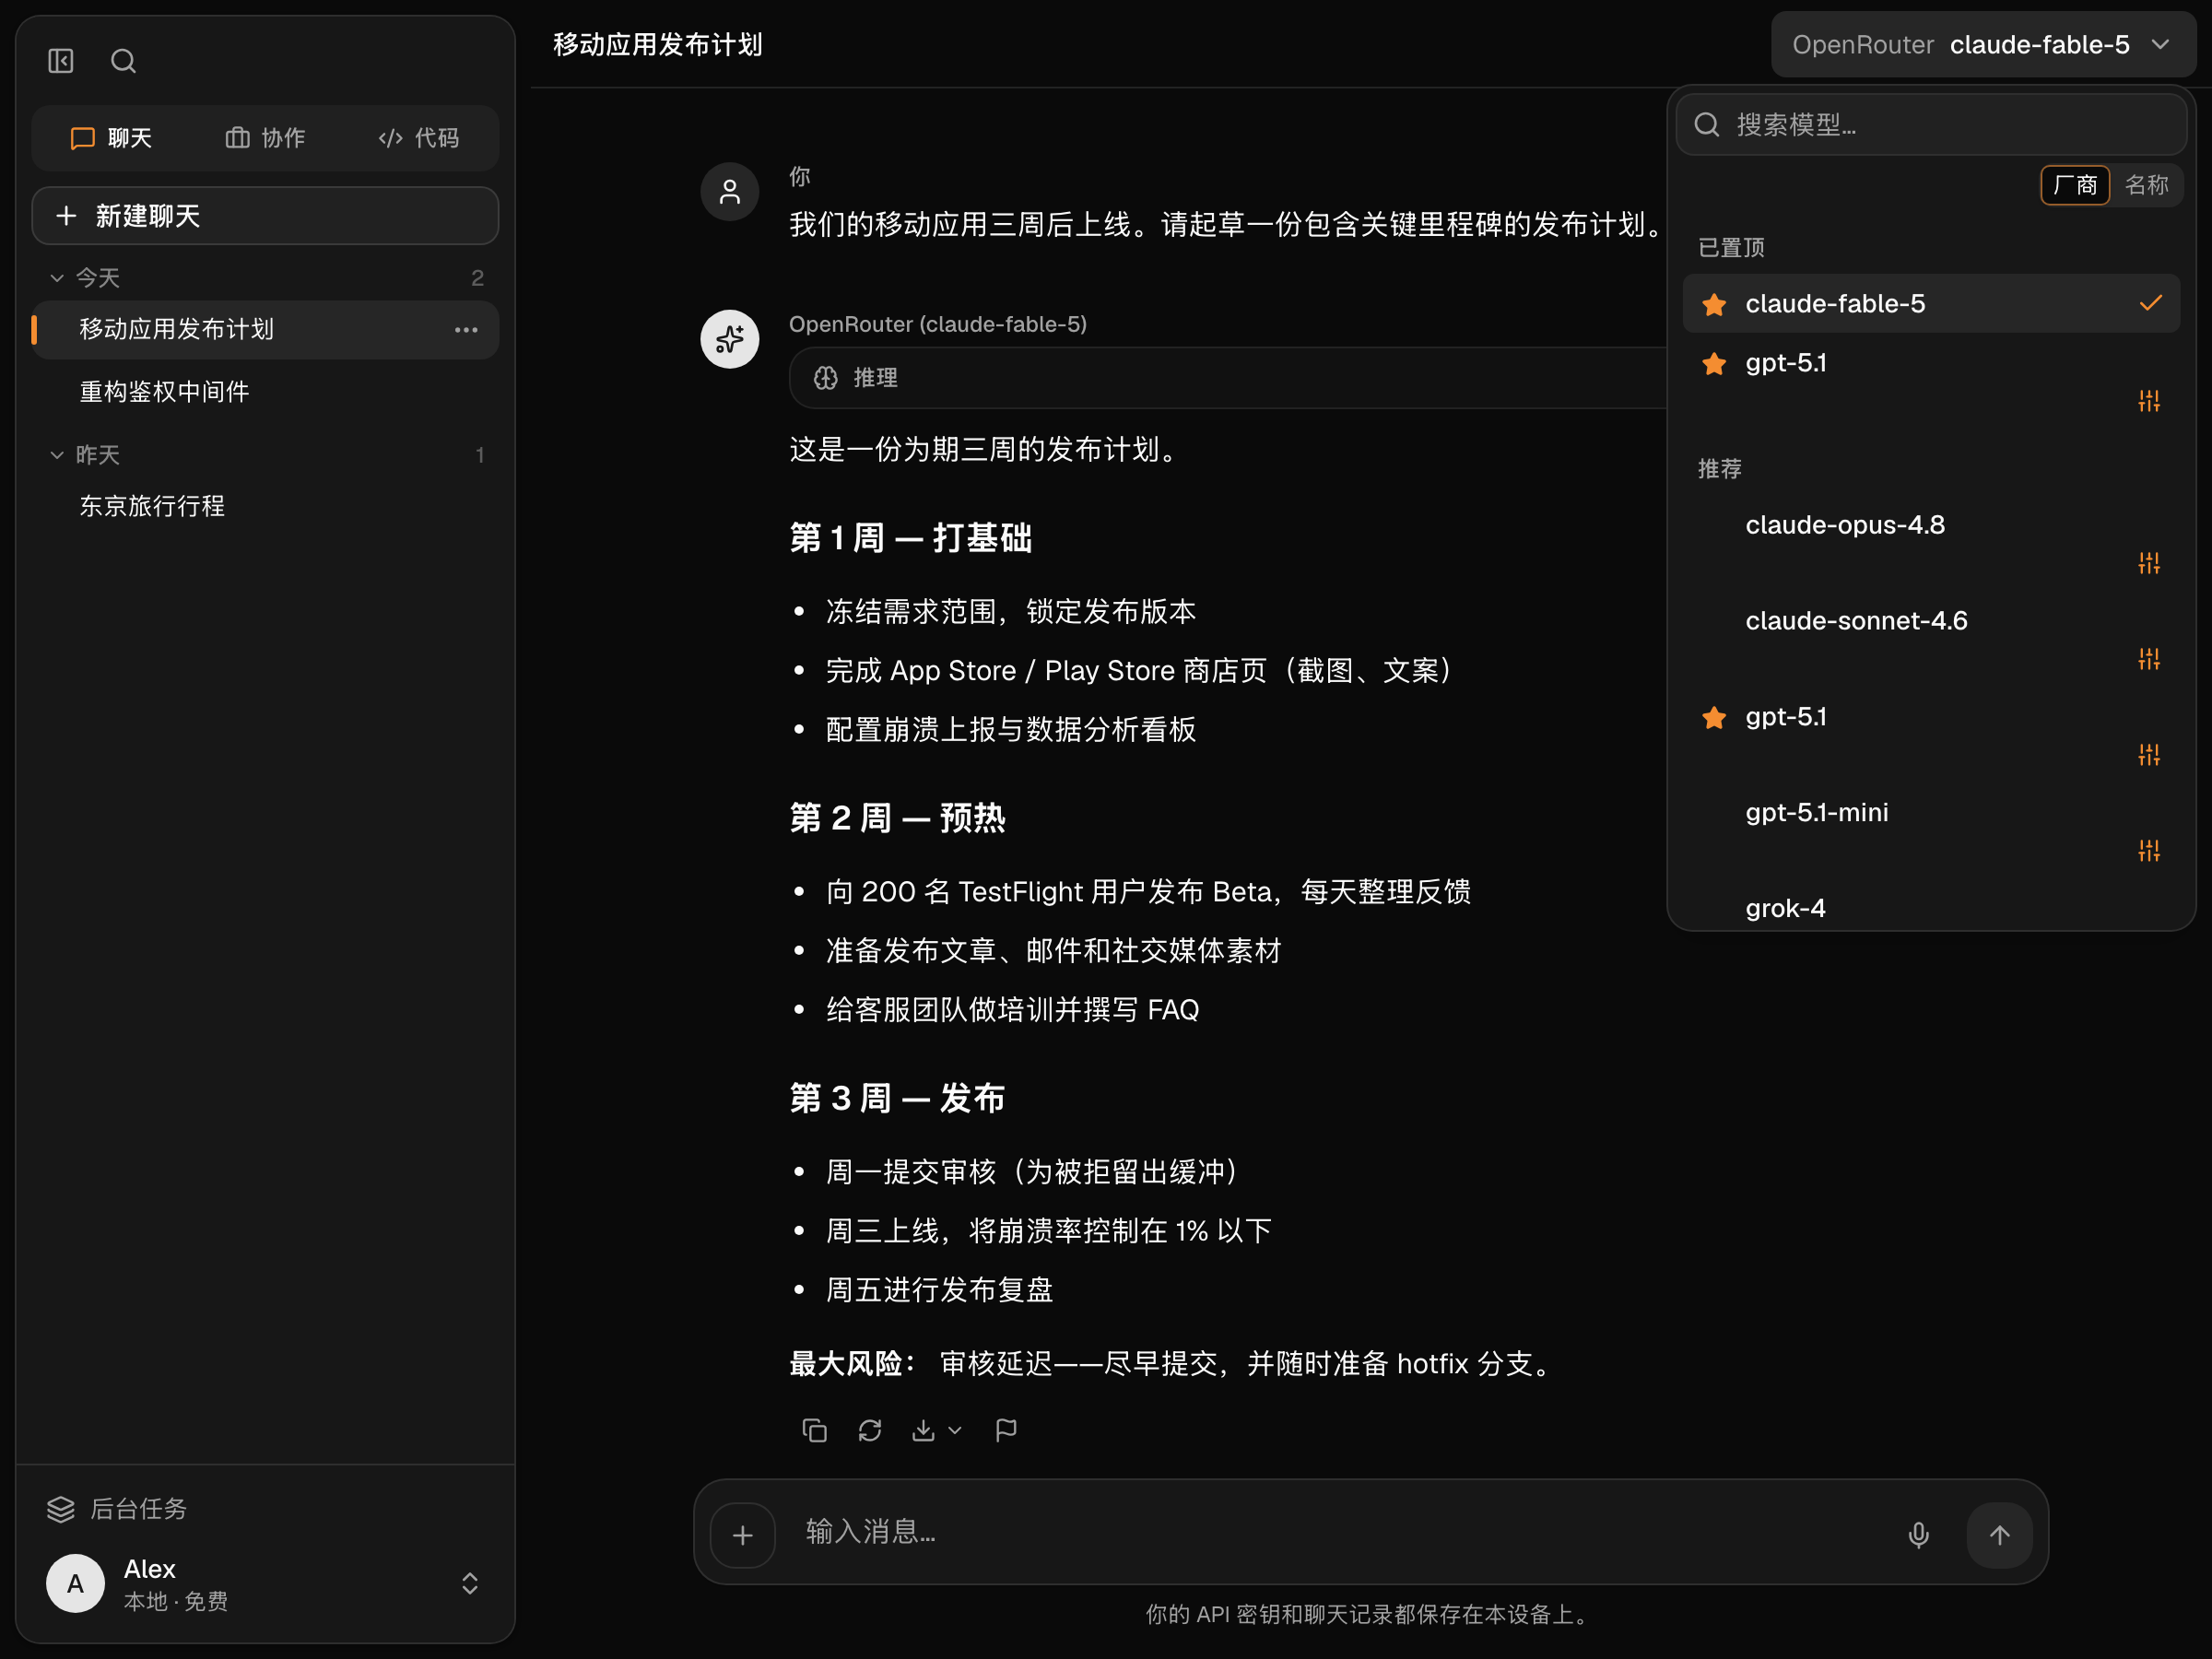This screenshot has height=1659, width=2212.
Task: Open the 重构鉴权中间件 chat
Action: 265,392
